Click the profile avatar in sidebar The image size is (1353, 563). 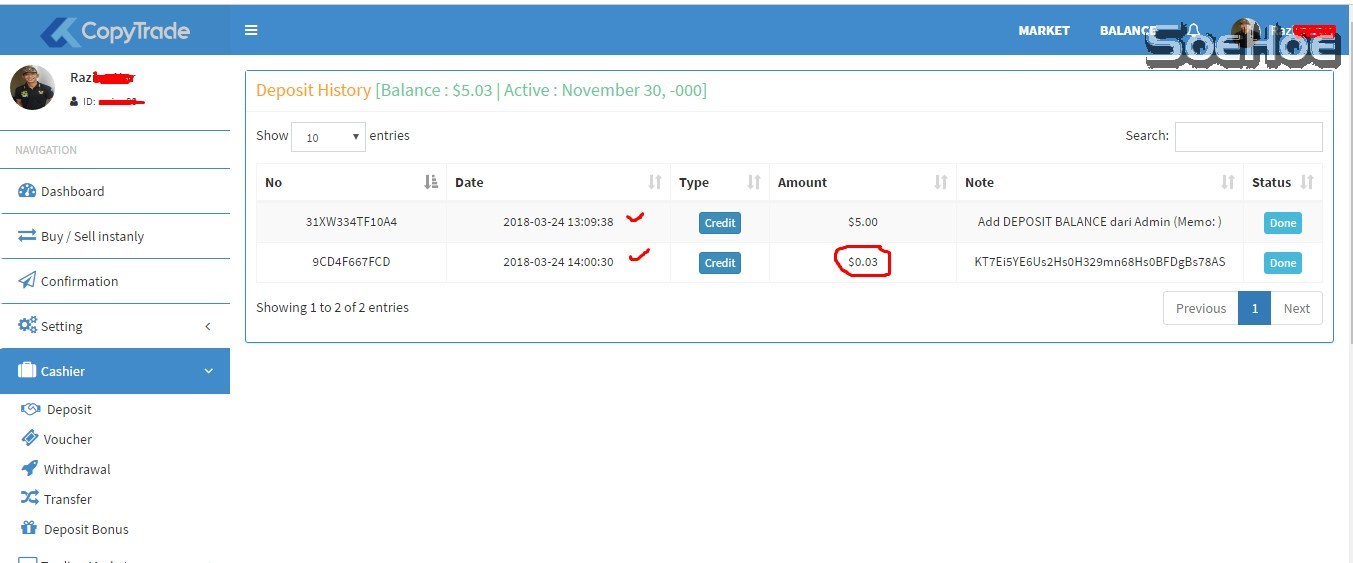[32, 87]
